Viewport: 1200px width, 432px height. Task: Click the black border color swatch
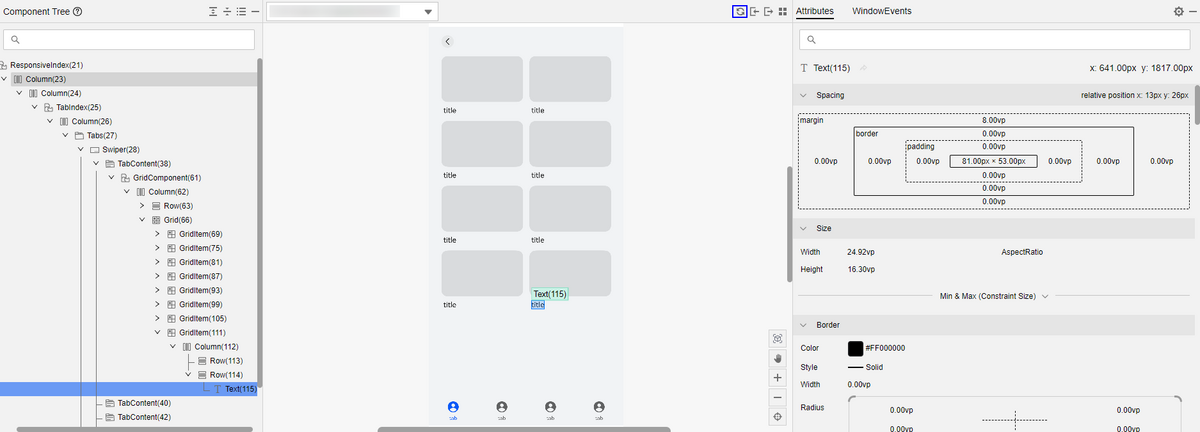pyautogui.click(x=855, y=348)
